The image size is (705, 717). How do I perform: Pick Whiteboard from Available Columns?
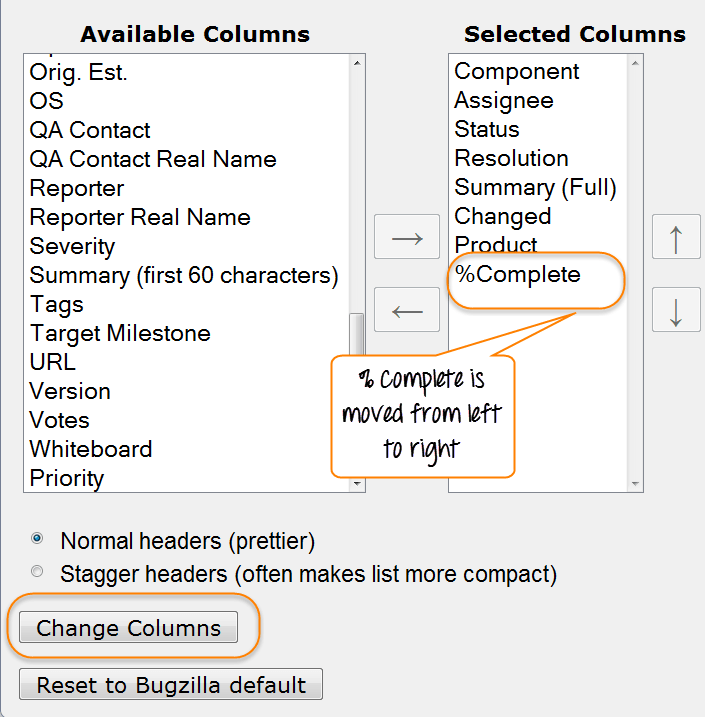point(90,449)
